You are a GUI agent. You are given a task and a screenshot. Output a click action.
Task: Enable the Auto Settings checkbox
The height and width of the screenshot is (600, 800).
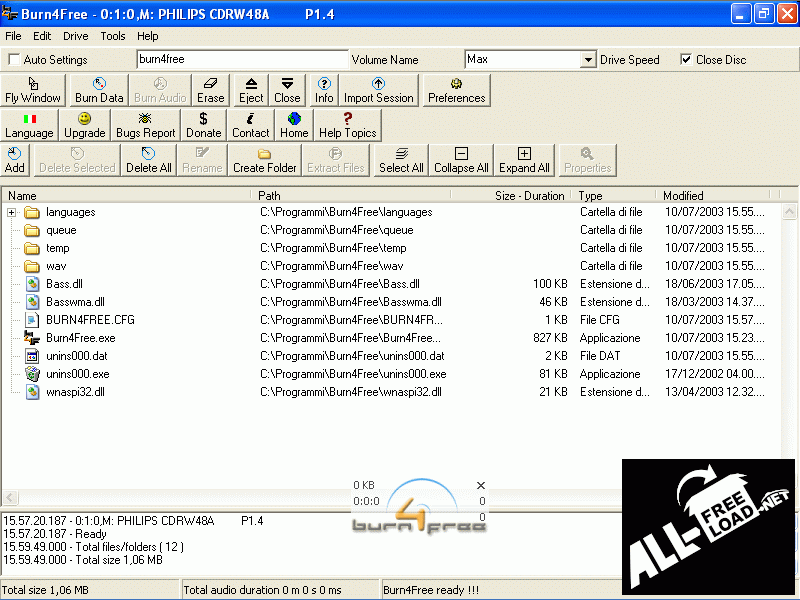tap(14, 60)
